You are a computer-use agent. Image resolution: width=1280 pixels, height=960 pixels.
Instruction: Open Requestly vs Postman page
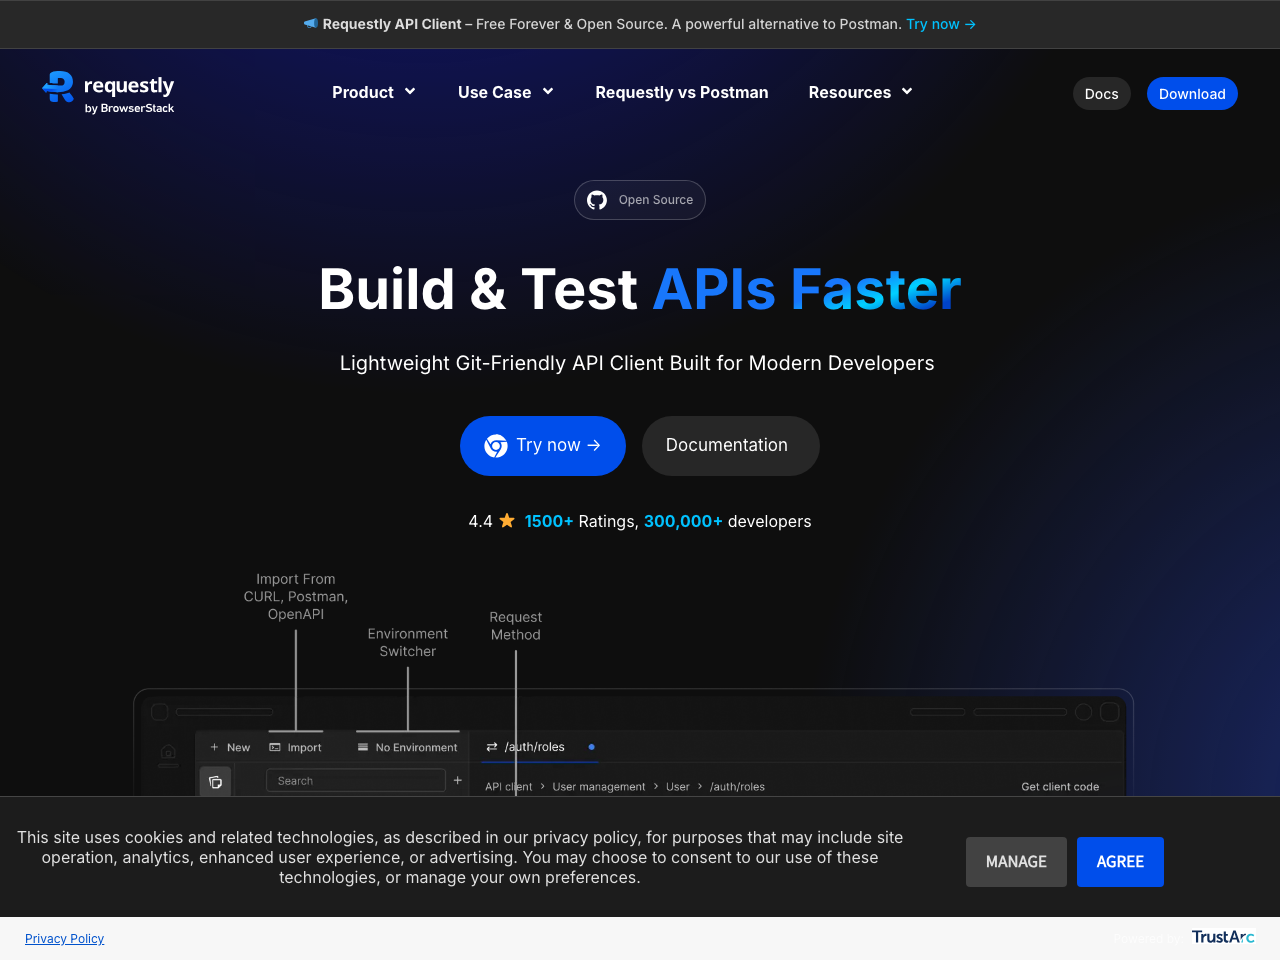pyautogui.click(x=682, y=92)
